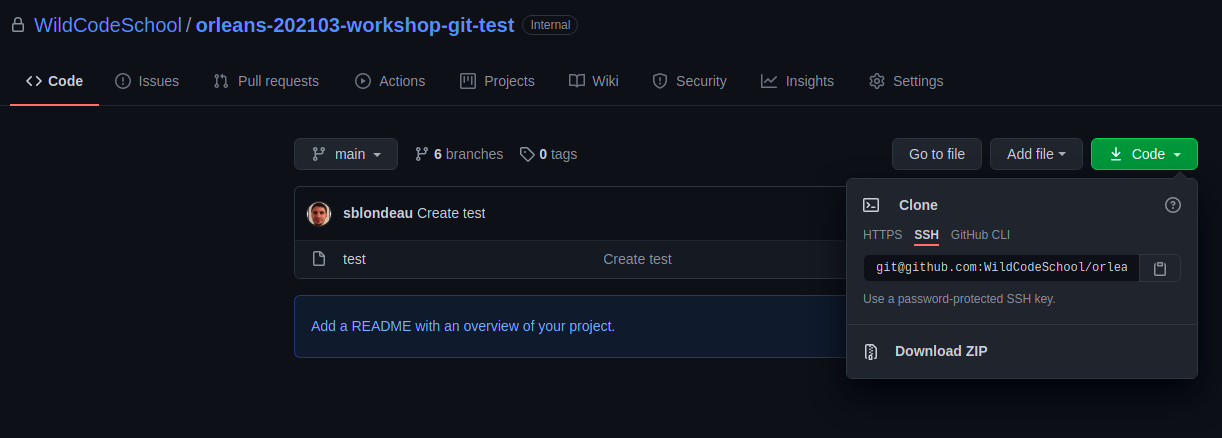
Task: Click the terminal icon beside Clone
Action: 871,205
